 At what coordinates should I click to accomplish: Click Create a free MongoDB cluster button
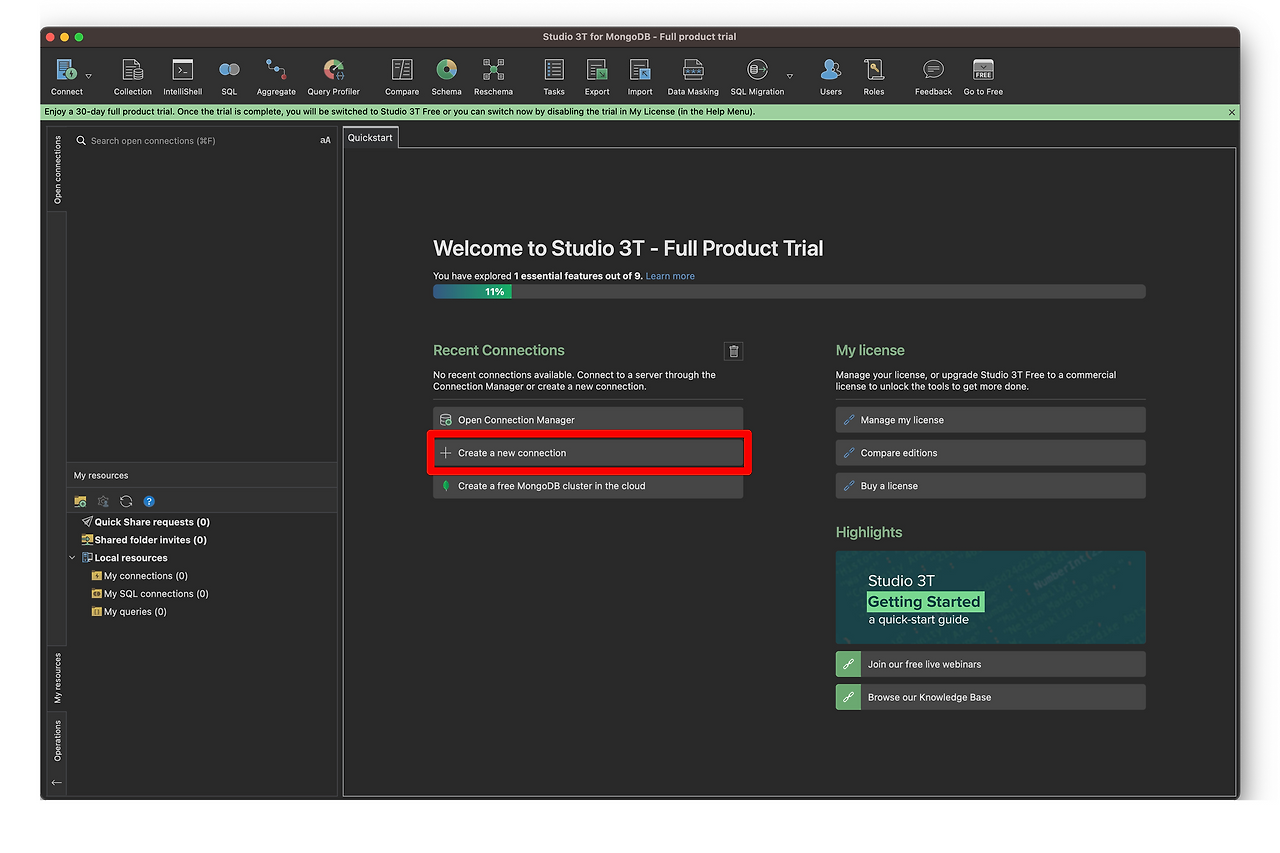(588, 486)
